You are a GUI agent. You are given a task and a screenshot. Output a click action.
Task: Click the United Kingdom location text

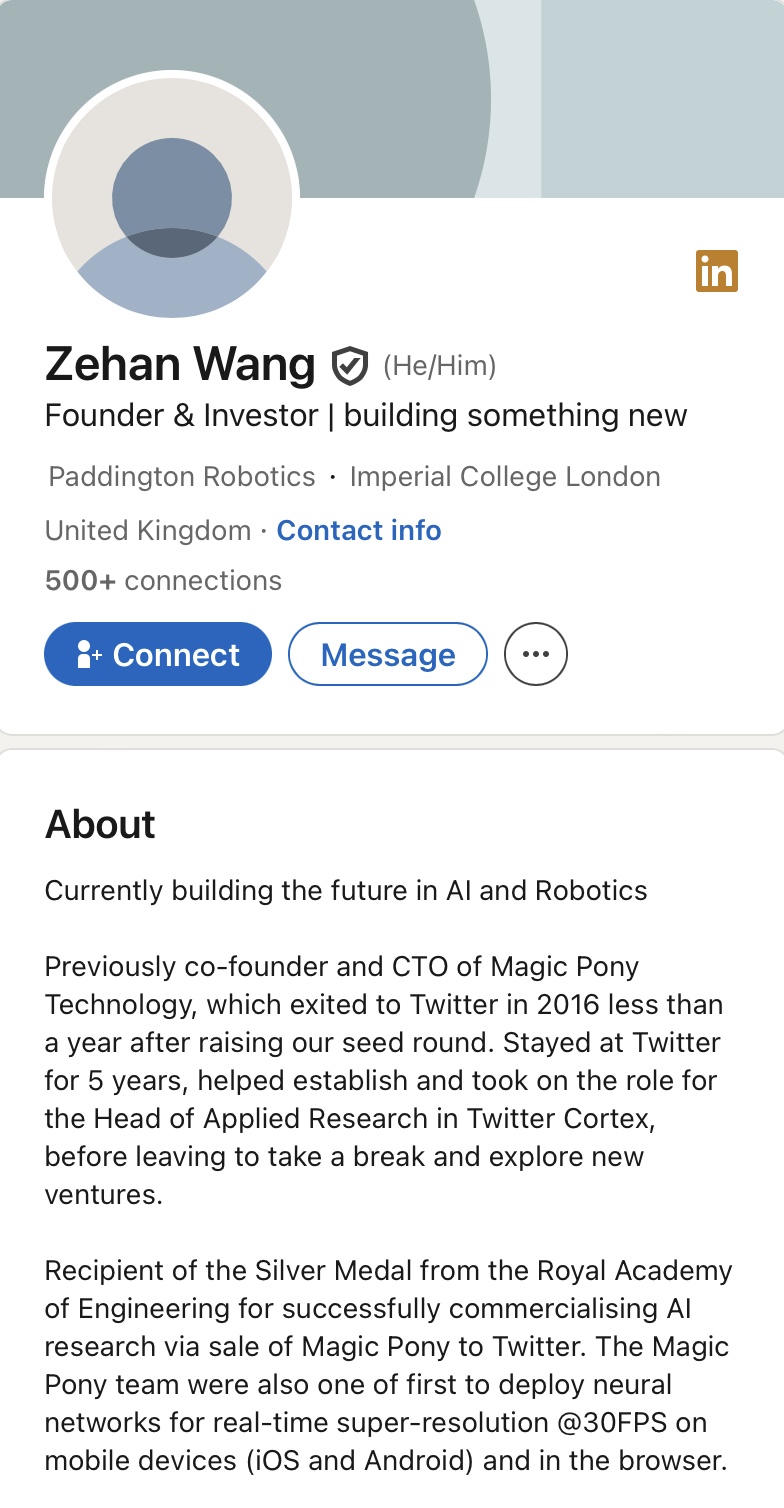(148, 530)
